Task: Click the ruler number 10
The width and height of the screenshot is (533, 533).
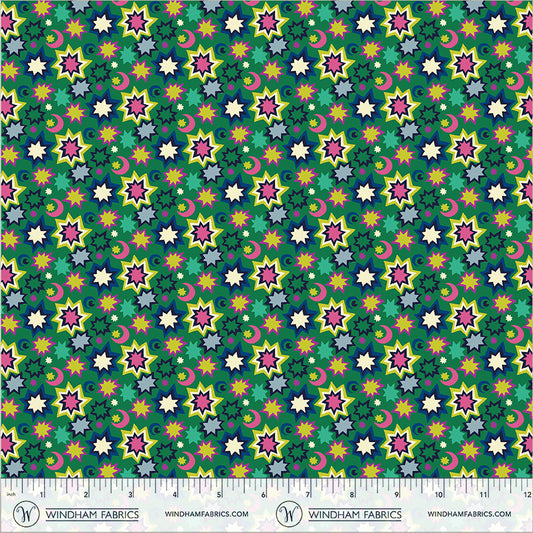Action: (x=438, y=495)
